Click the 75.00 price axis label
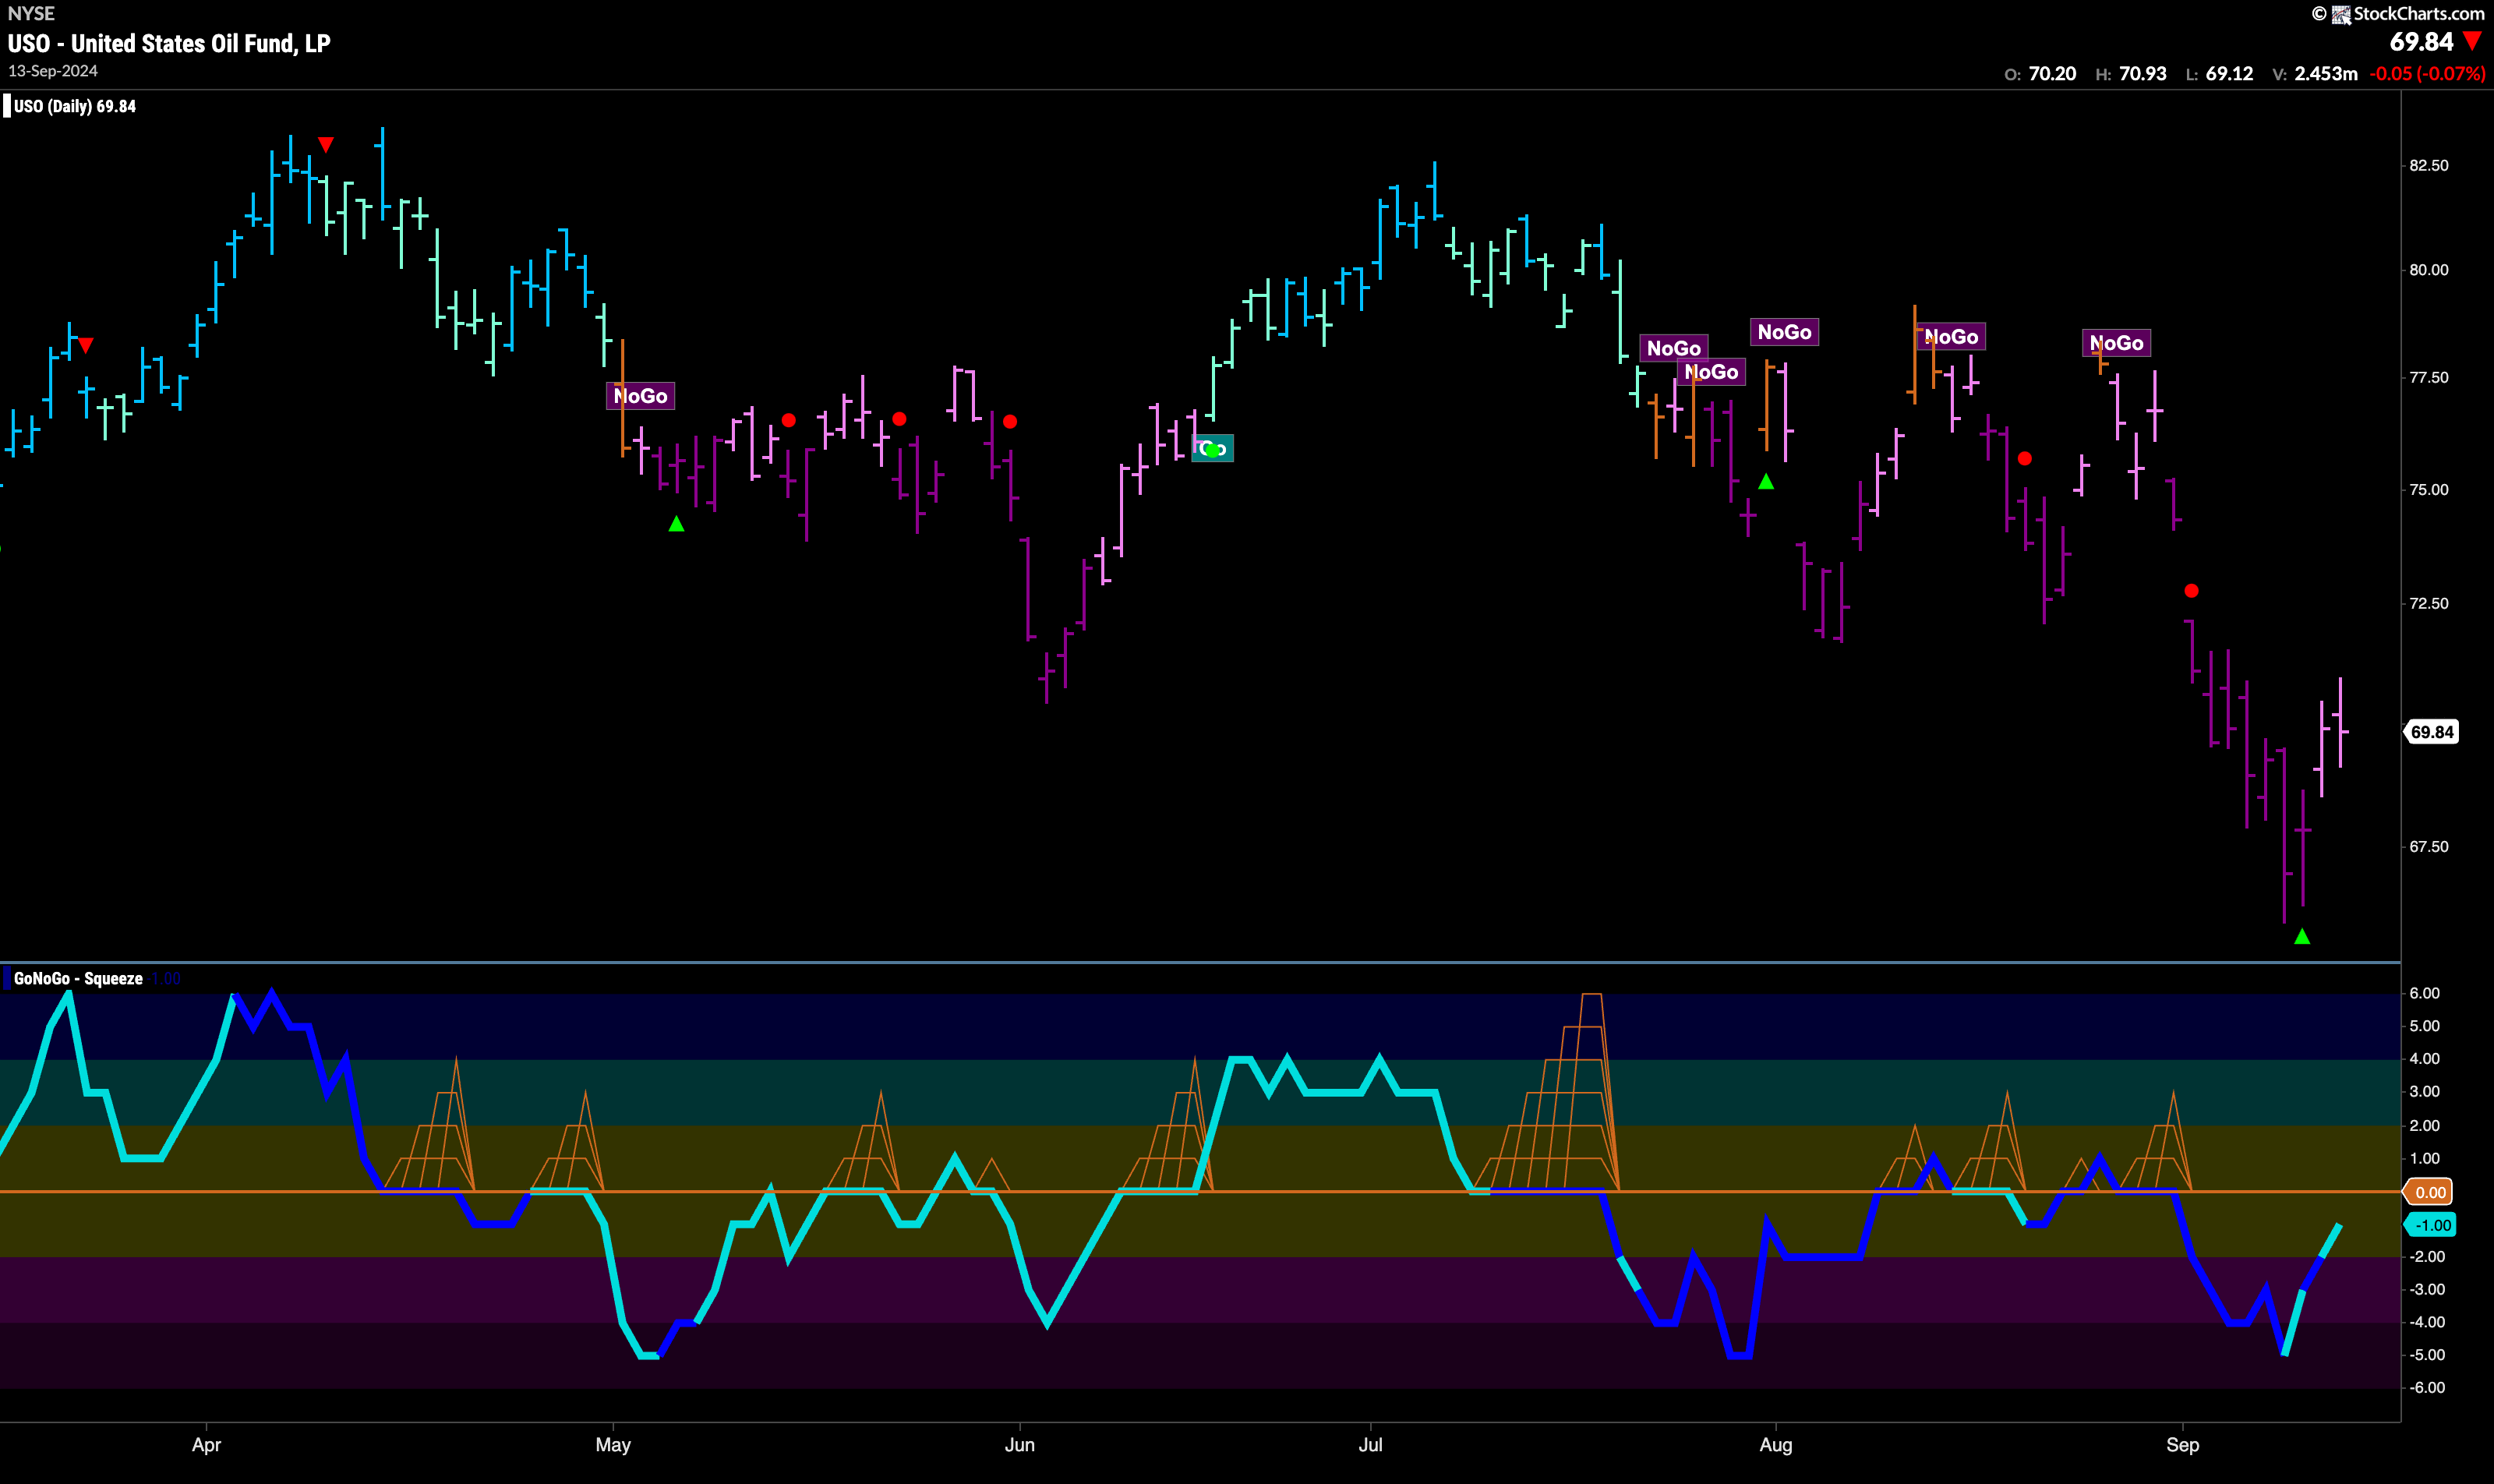 pos(2429,490)
